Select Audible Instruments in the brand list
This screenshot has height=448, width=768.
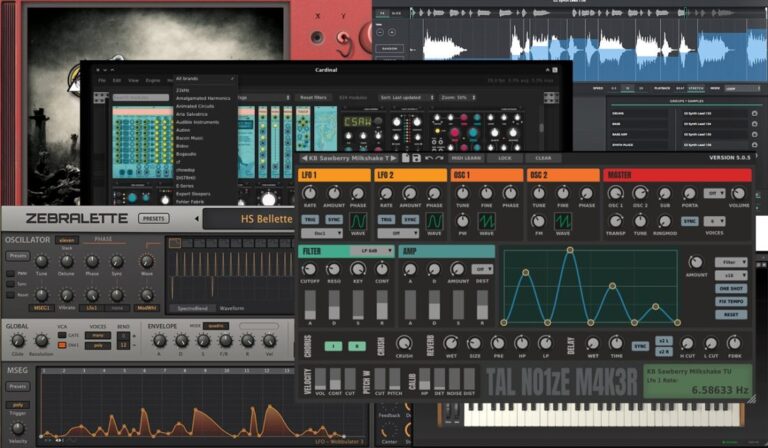point(198,121)
